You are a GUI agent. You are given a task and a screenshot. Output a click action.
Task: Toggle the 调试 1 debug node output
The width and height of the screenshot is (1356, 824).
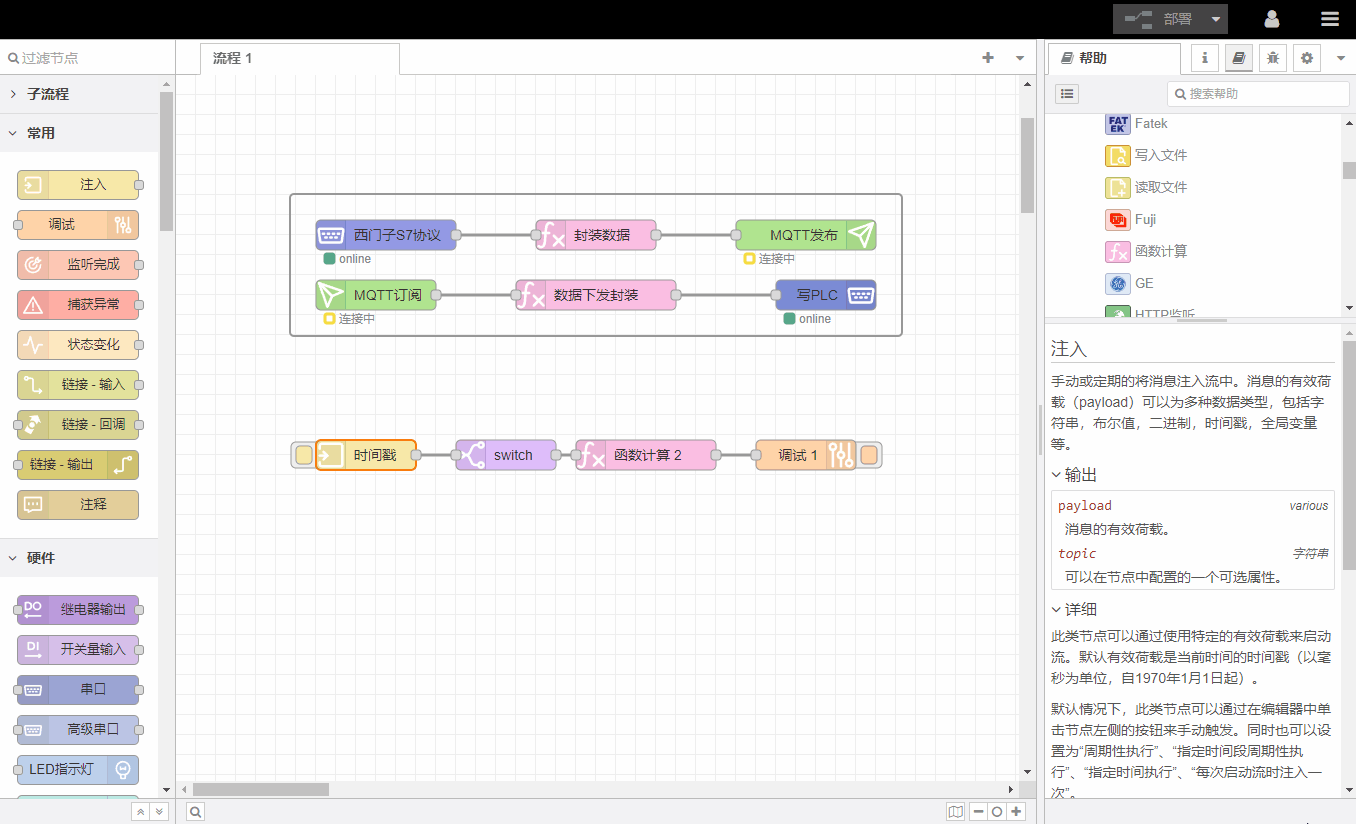click(x=869, y=455)
